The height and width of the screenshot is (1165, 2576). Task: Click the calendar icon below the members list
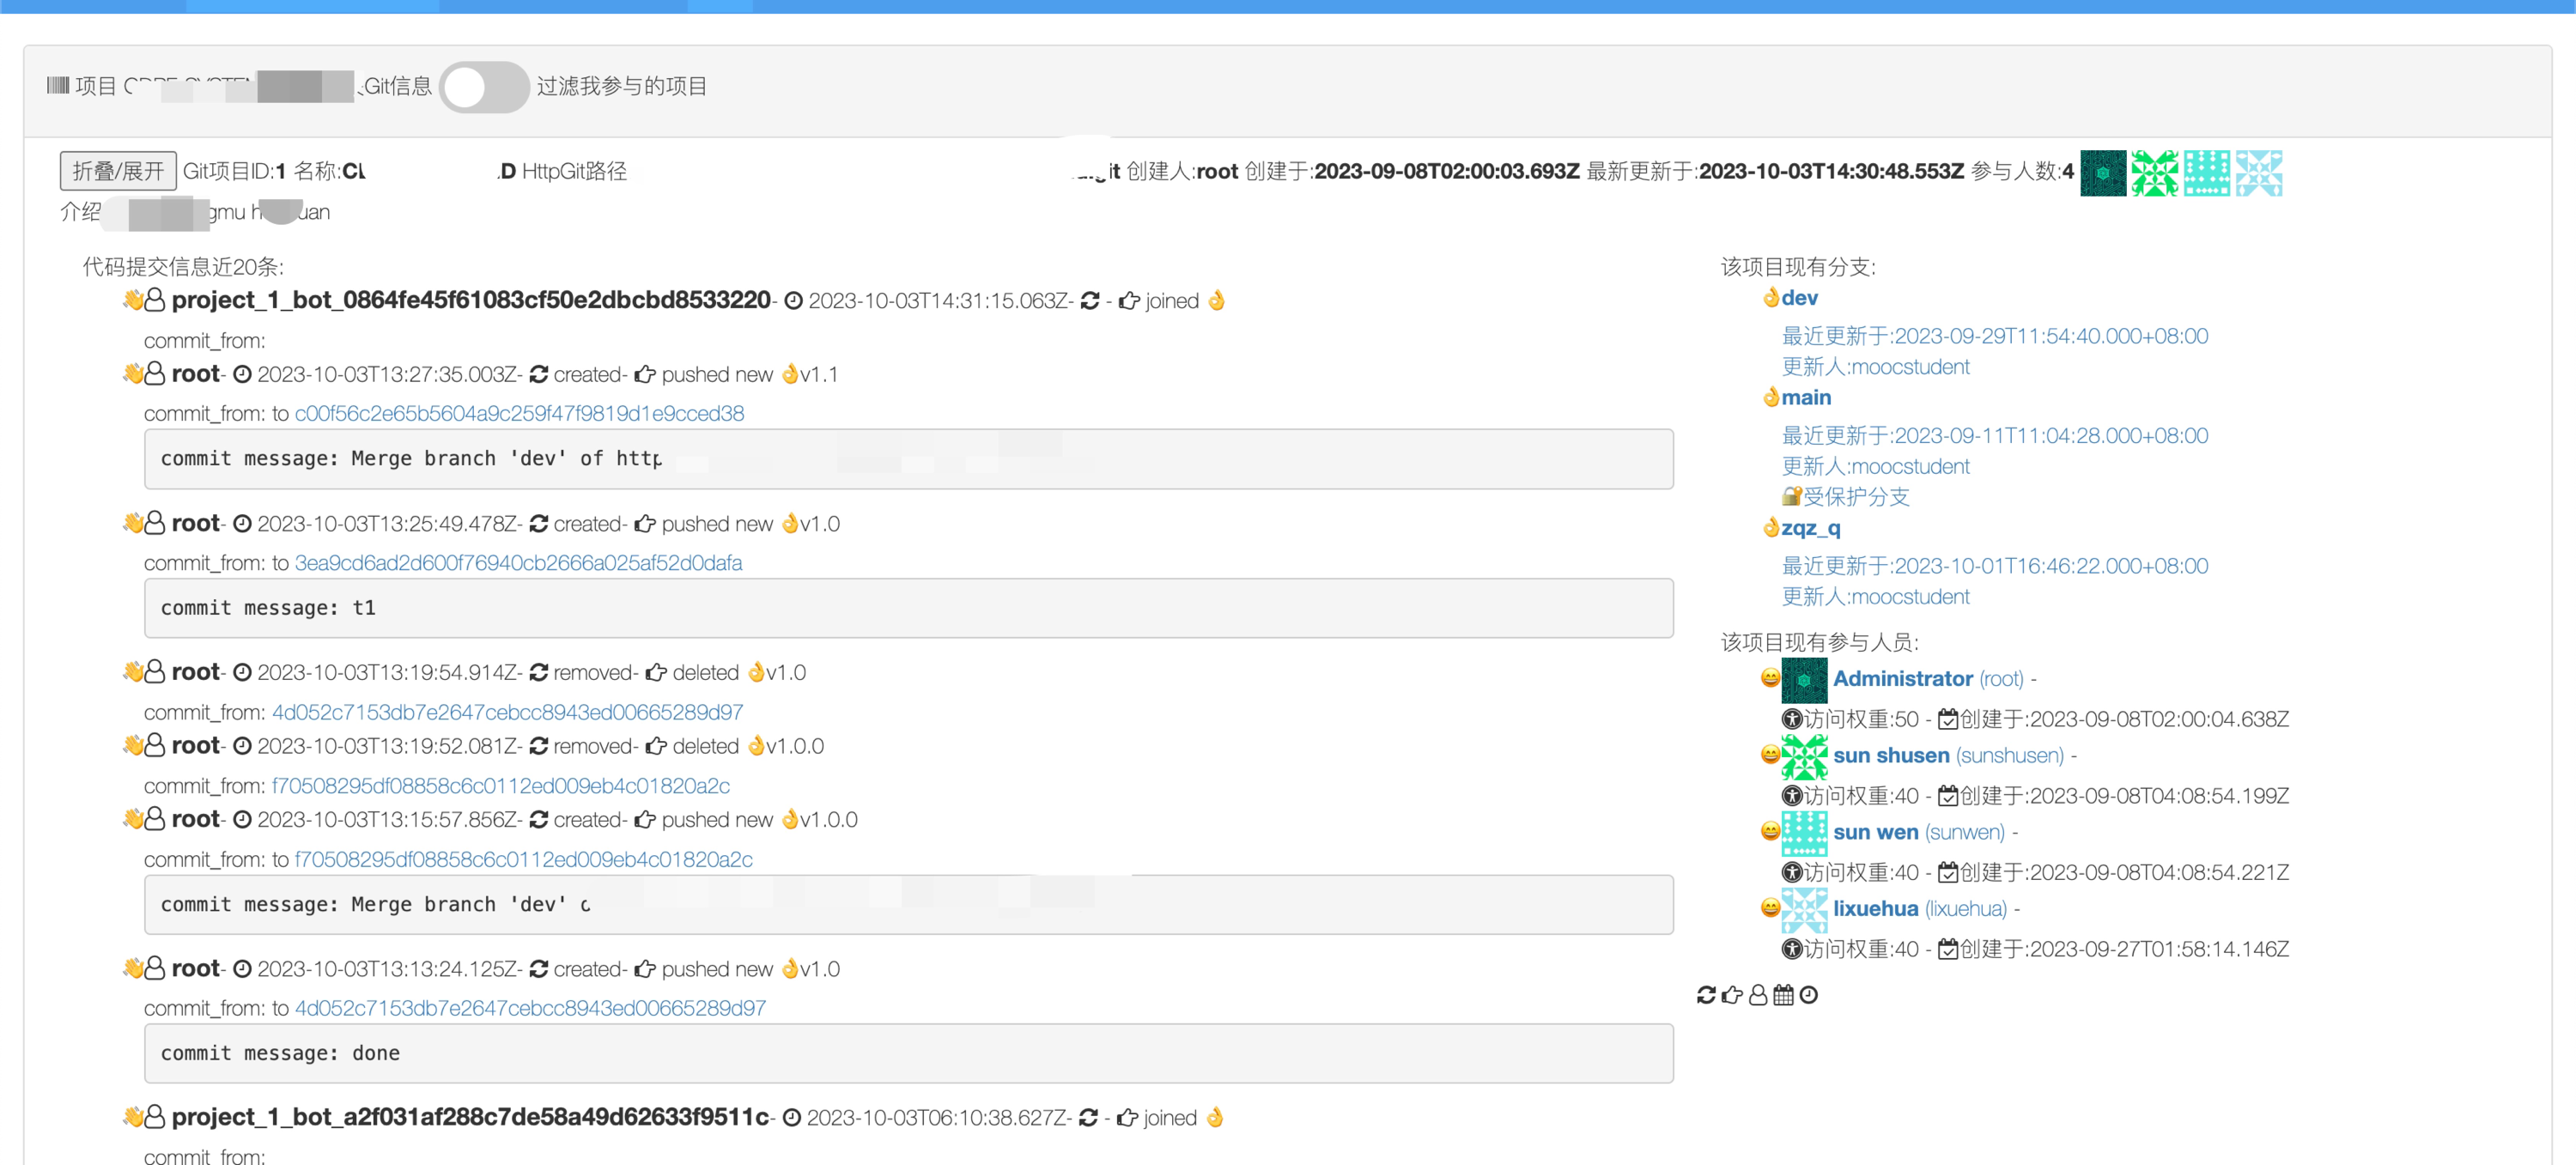1783,995
